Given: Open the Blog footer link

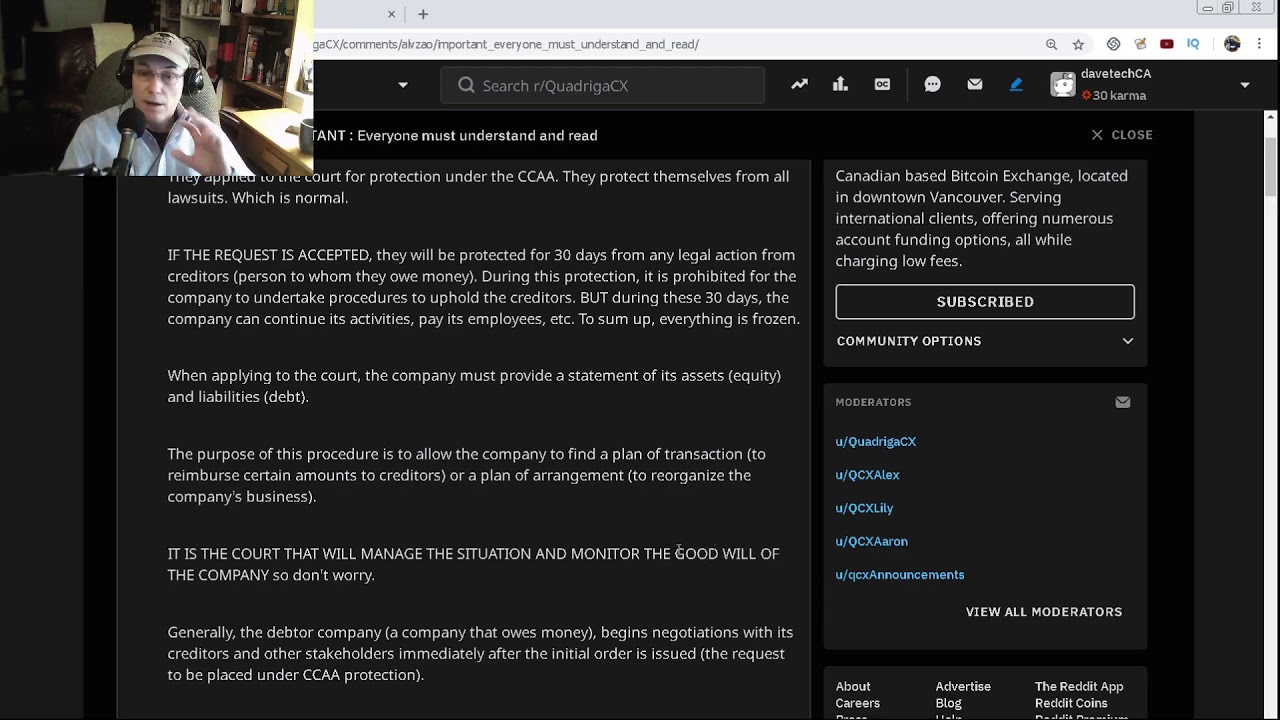Looking at the screenshot, I should (x=949, y=703).
